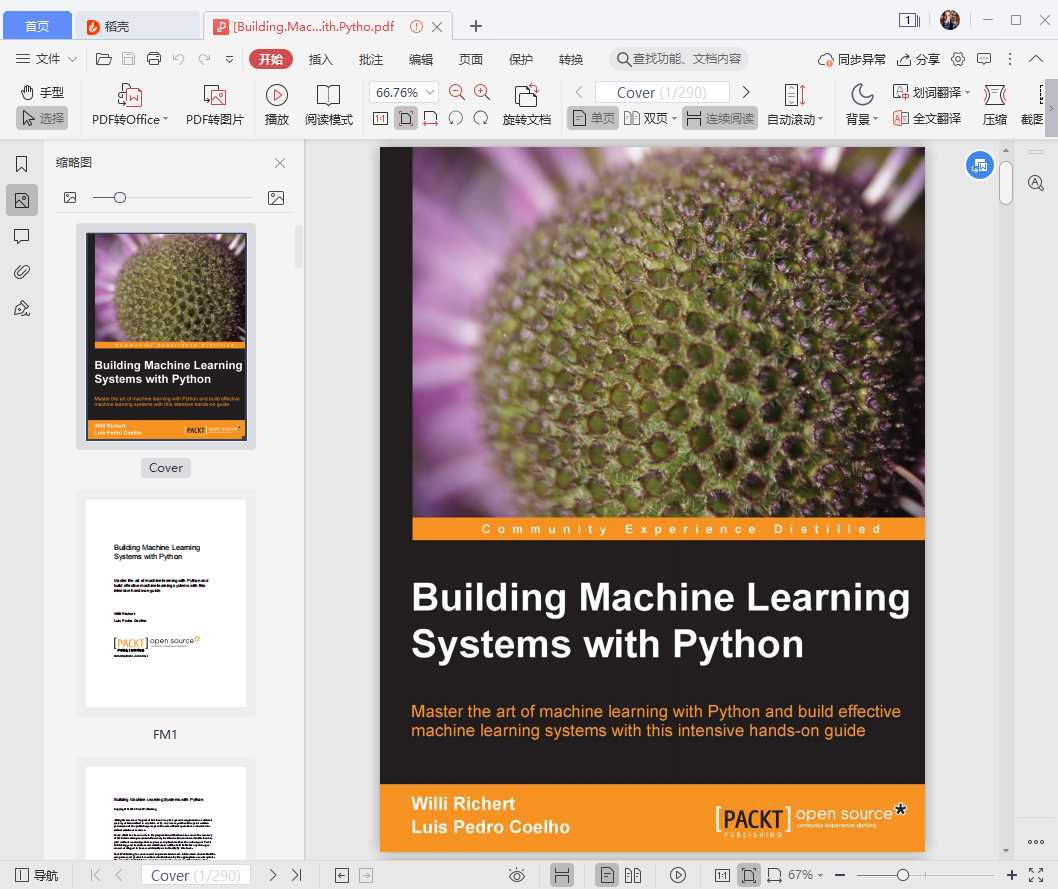Screen dimensions: 1058x889
Task: Adjust thumbnail size slider
Action: pos(119,198)
